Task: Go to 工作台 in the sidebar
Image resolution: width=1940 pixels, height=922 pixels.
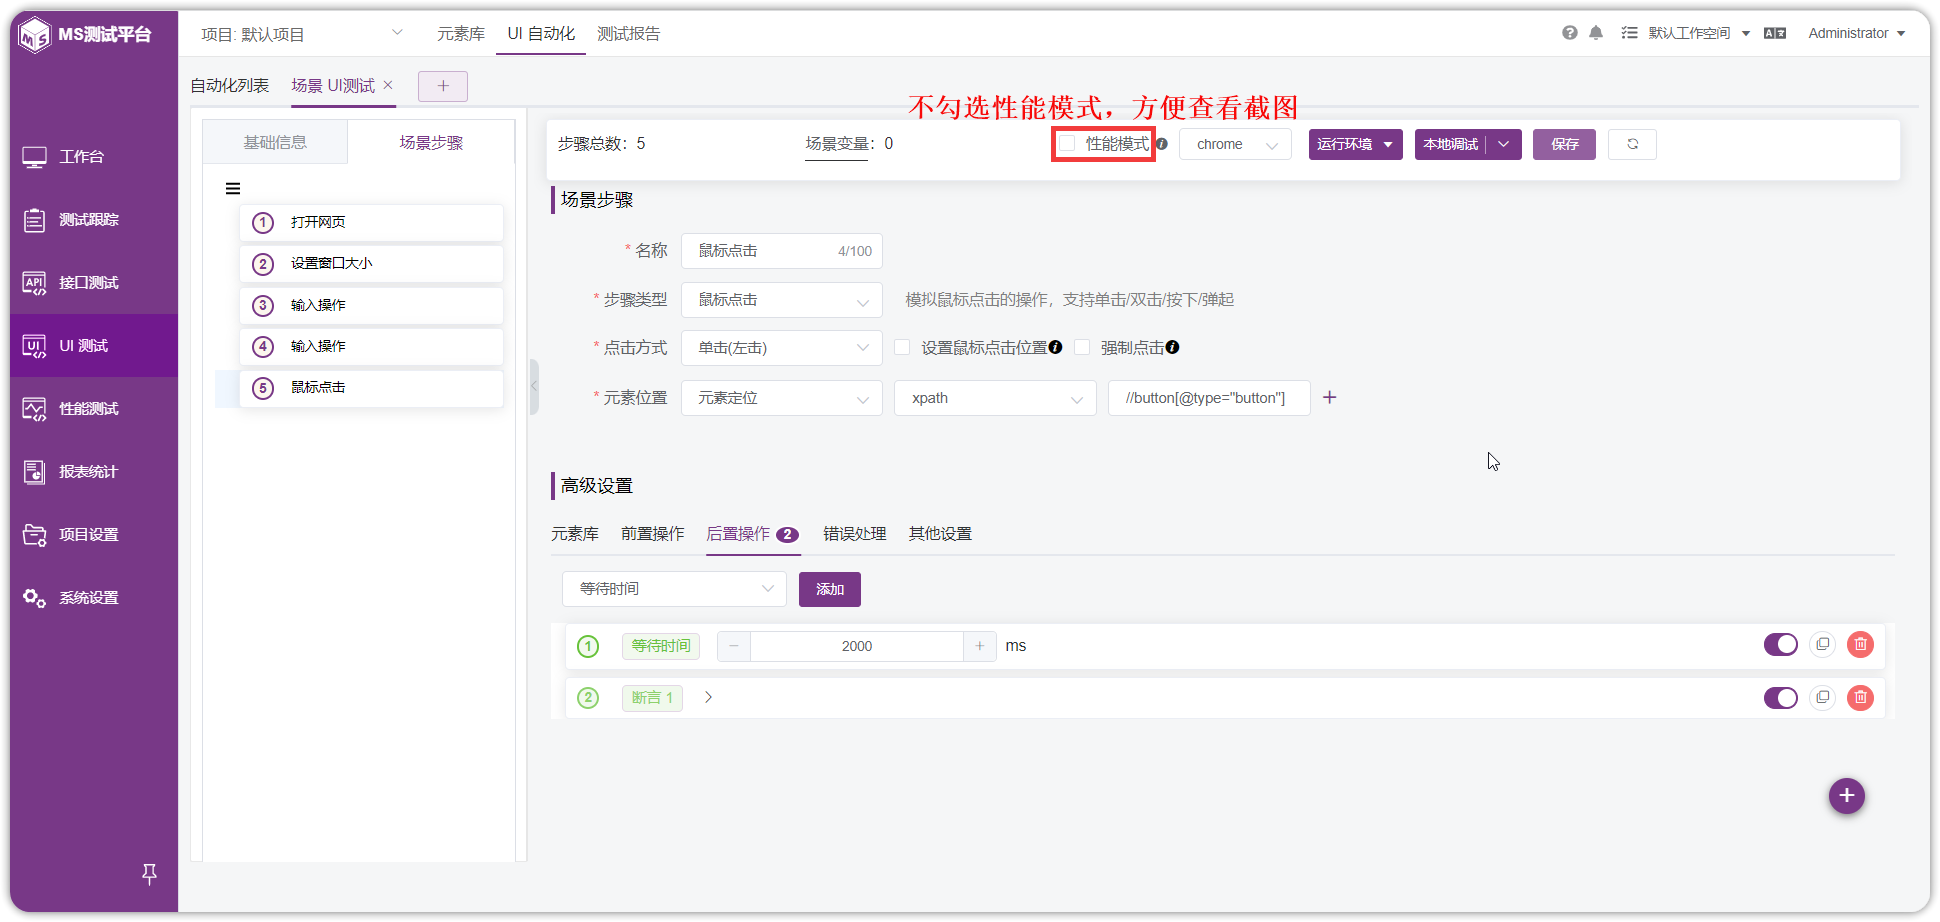Action: pyautogui.click(x=94, y=157)
